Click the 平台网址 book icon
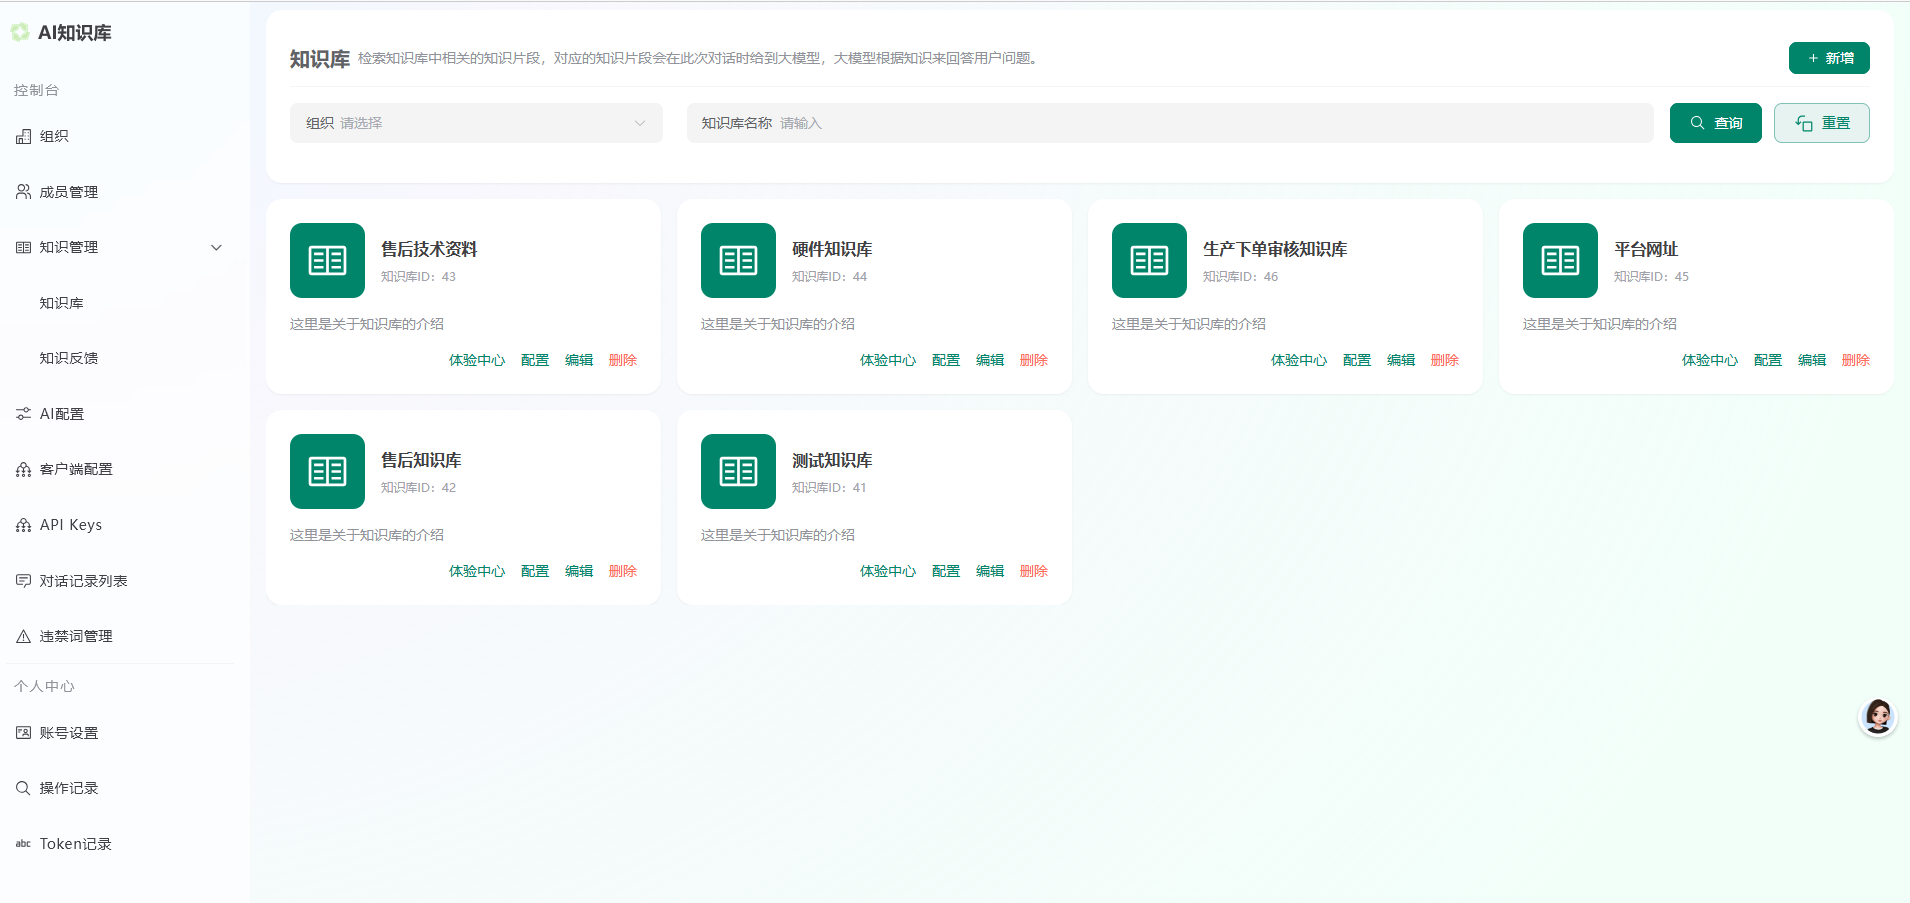The height and width of the screenshot is (903, 1910). (1560, 260)
